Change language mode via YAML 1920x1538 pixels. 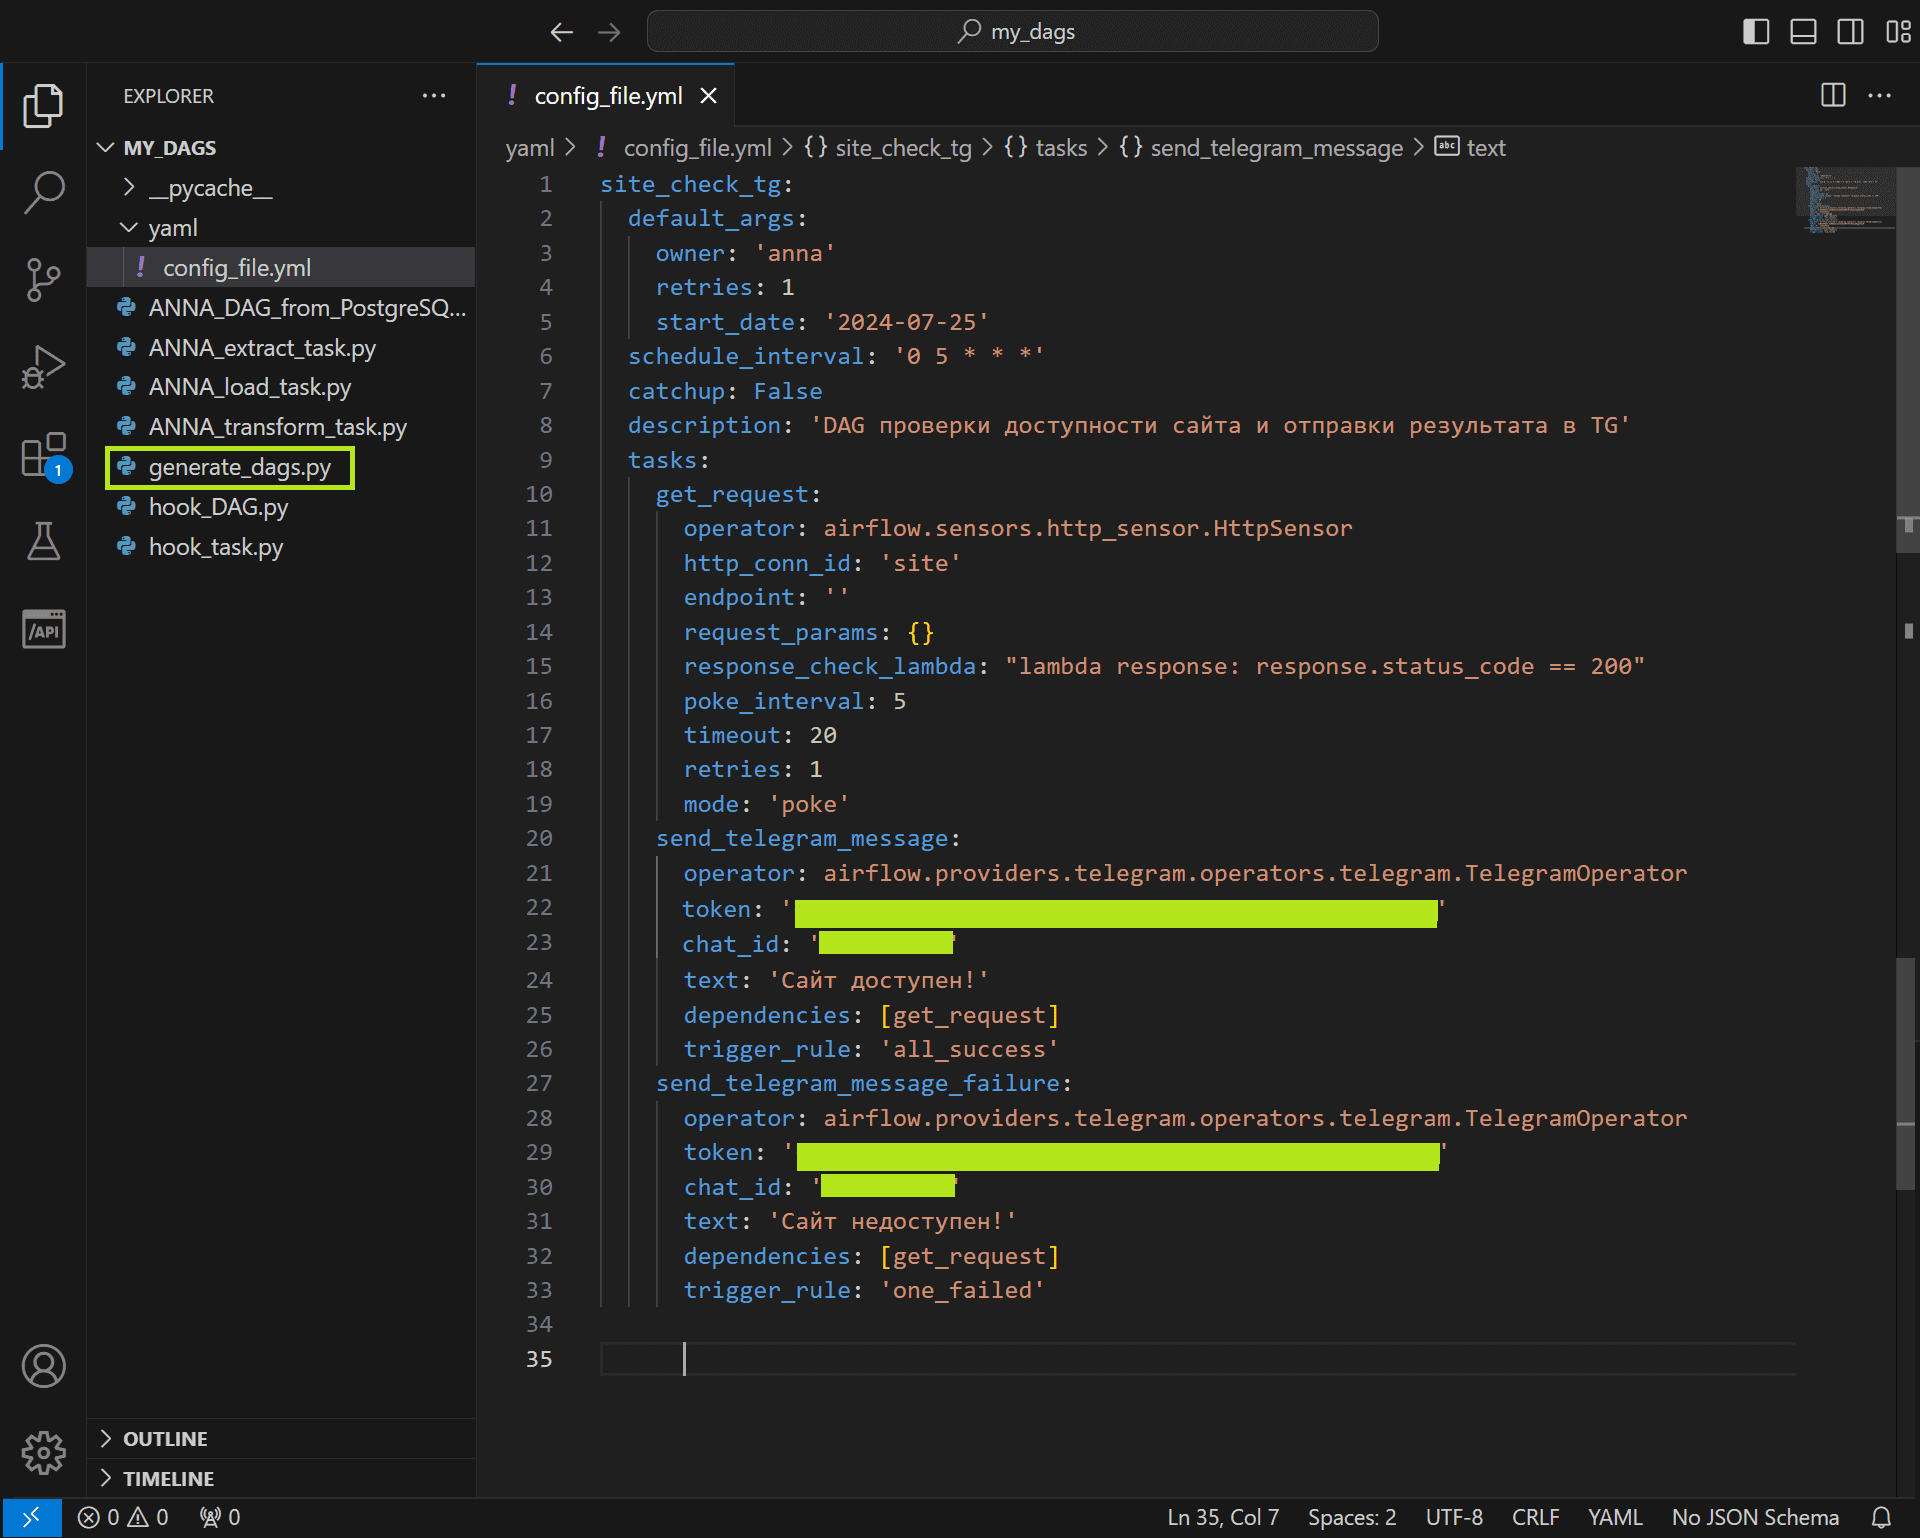coord(1615,1517)
